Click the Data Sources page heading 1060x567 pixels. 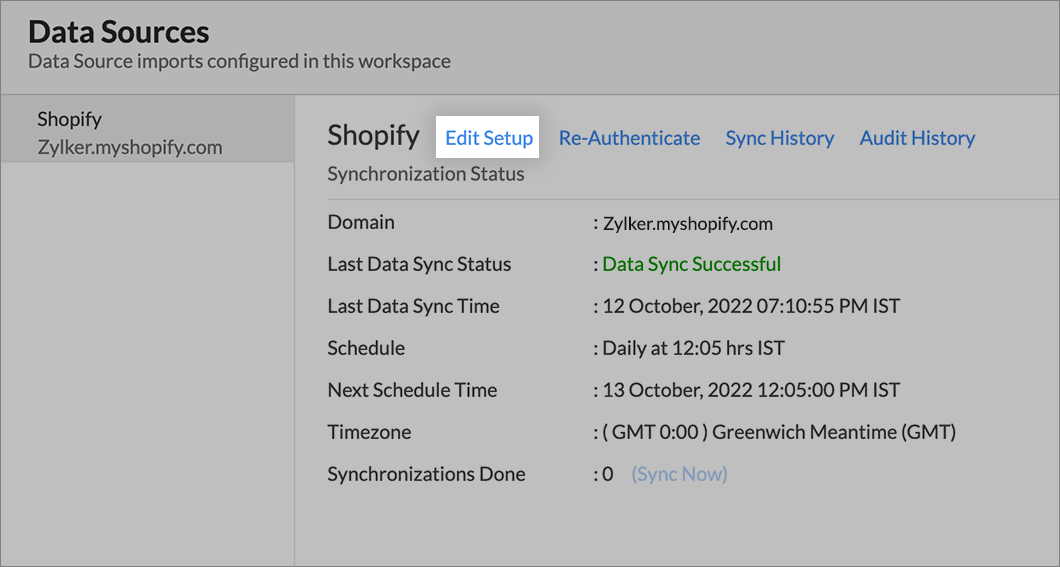[x=119, y=32]
